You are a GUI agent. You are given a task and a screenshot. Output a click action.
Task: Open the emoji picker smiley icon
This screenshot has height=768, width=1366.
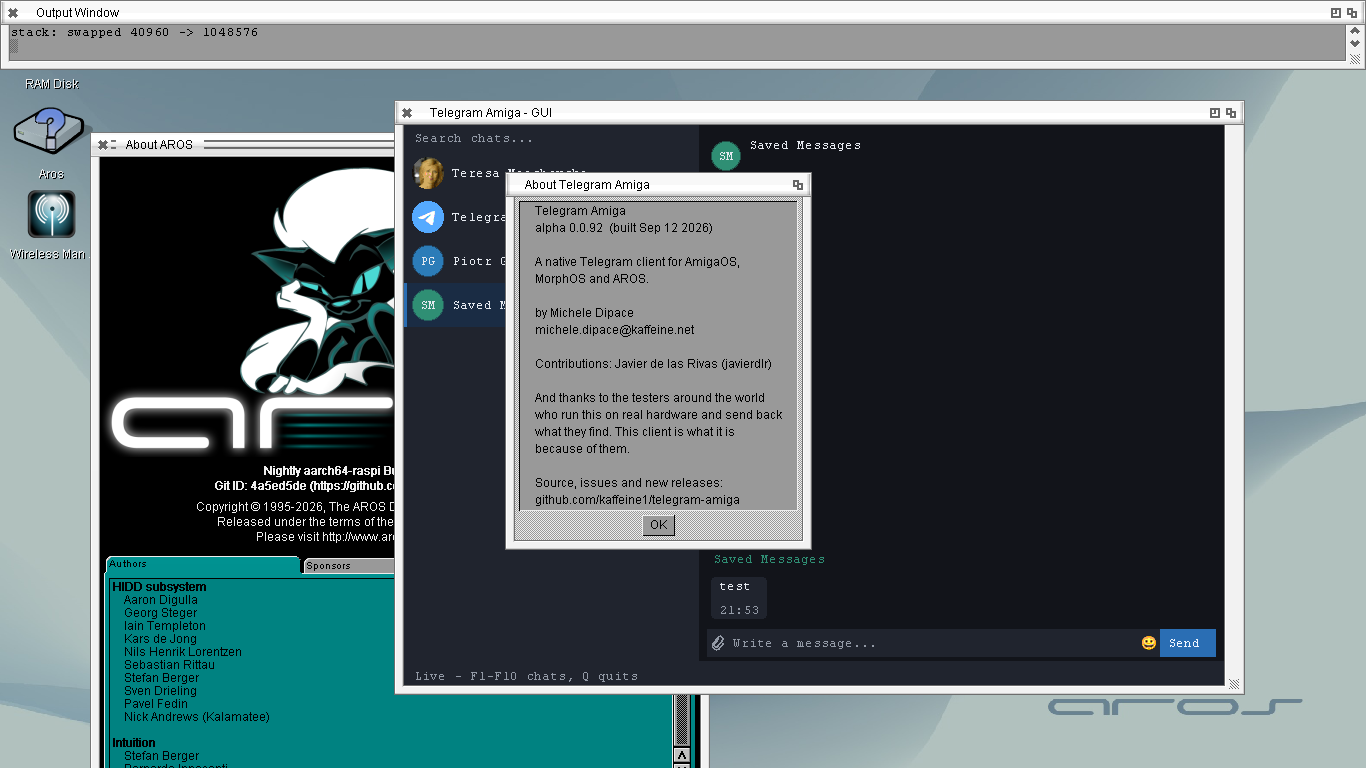click(1149, 643)
